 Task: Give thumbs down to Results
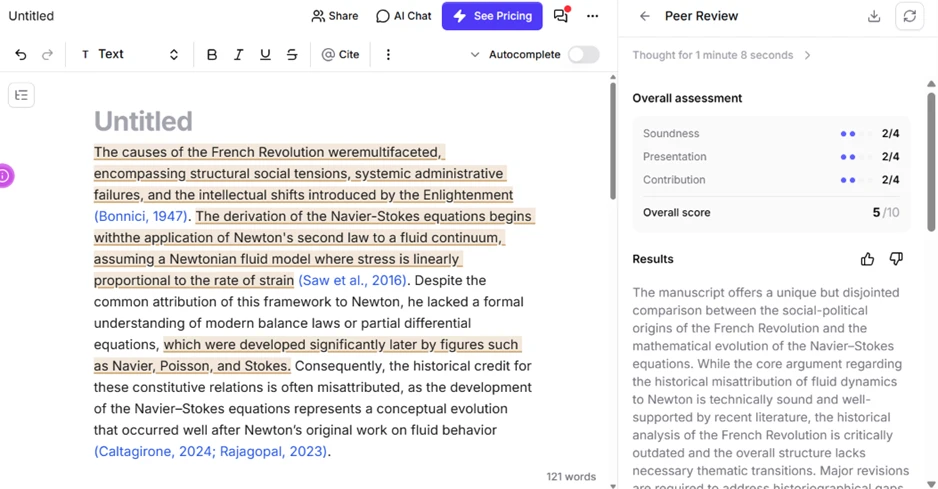pos(896,259)
